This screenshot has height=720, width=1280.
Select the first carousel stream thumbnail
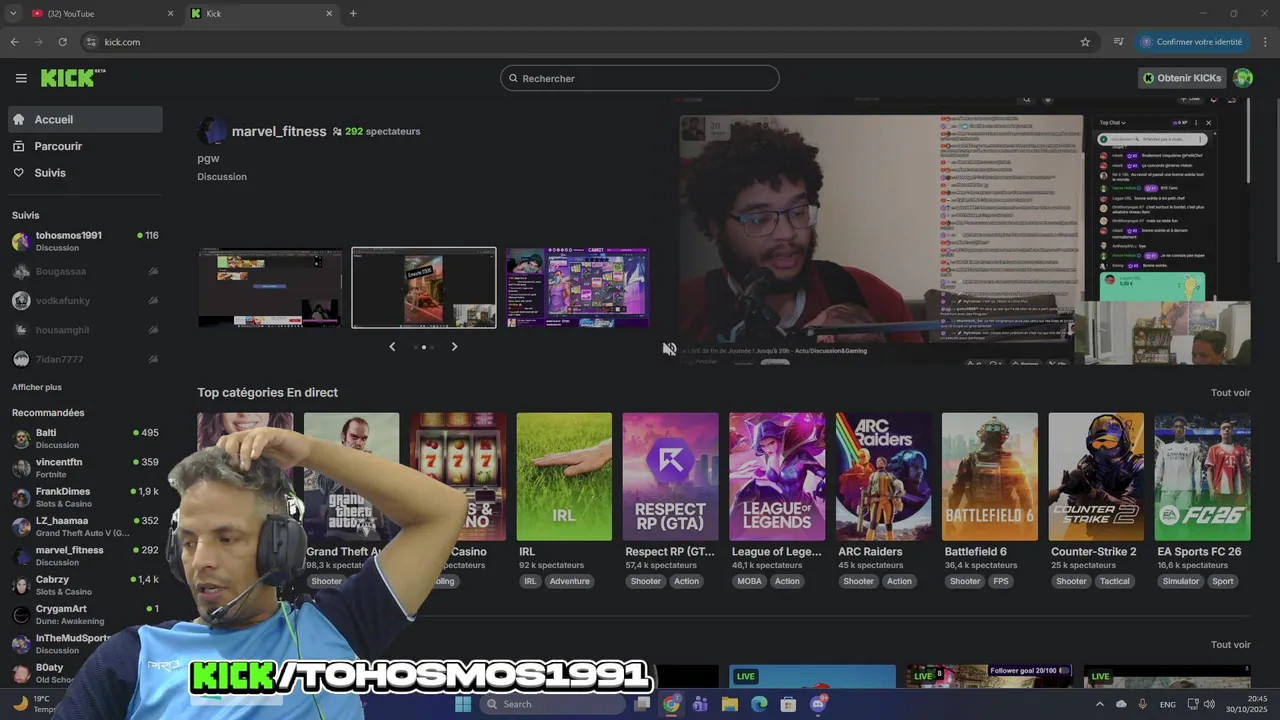[270, 288]
